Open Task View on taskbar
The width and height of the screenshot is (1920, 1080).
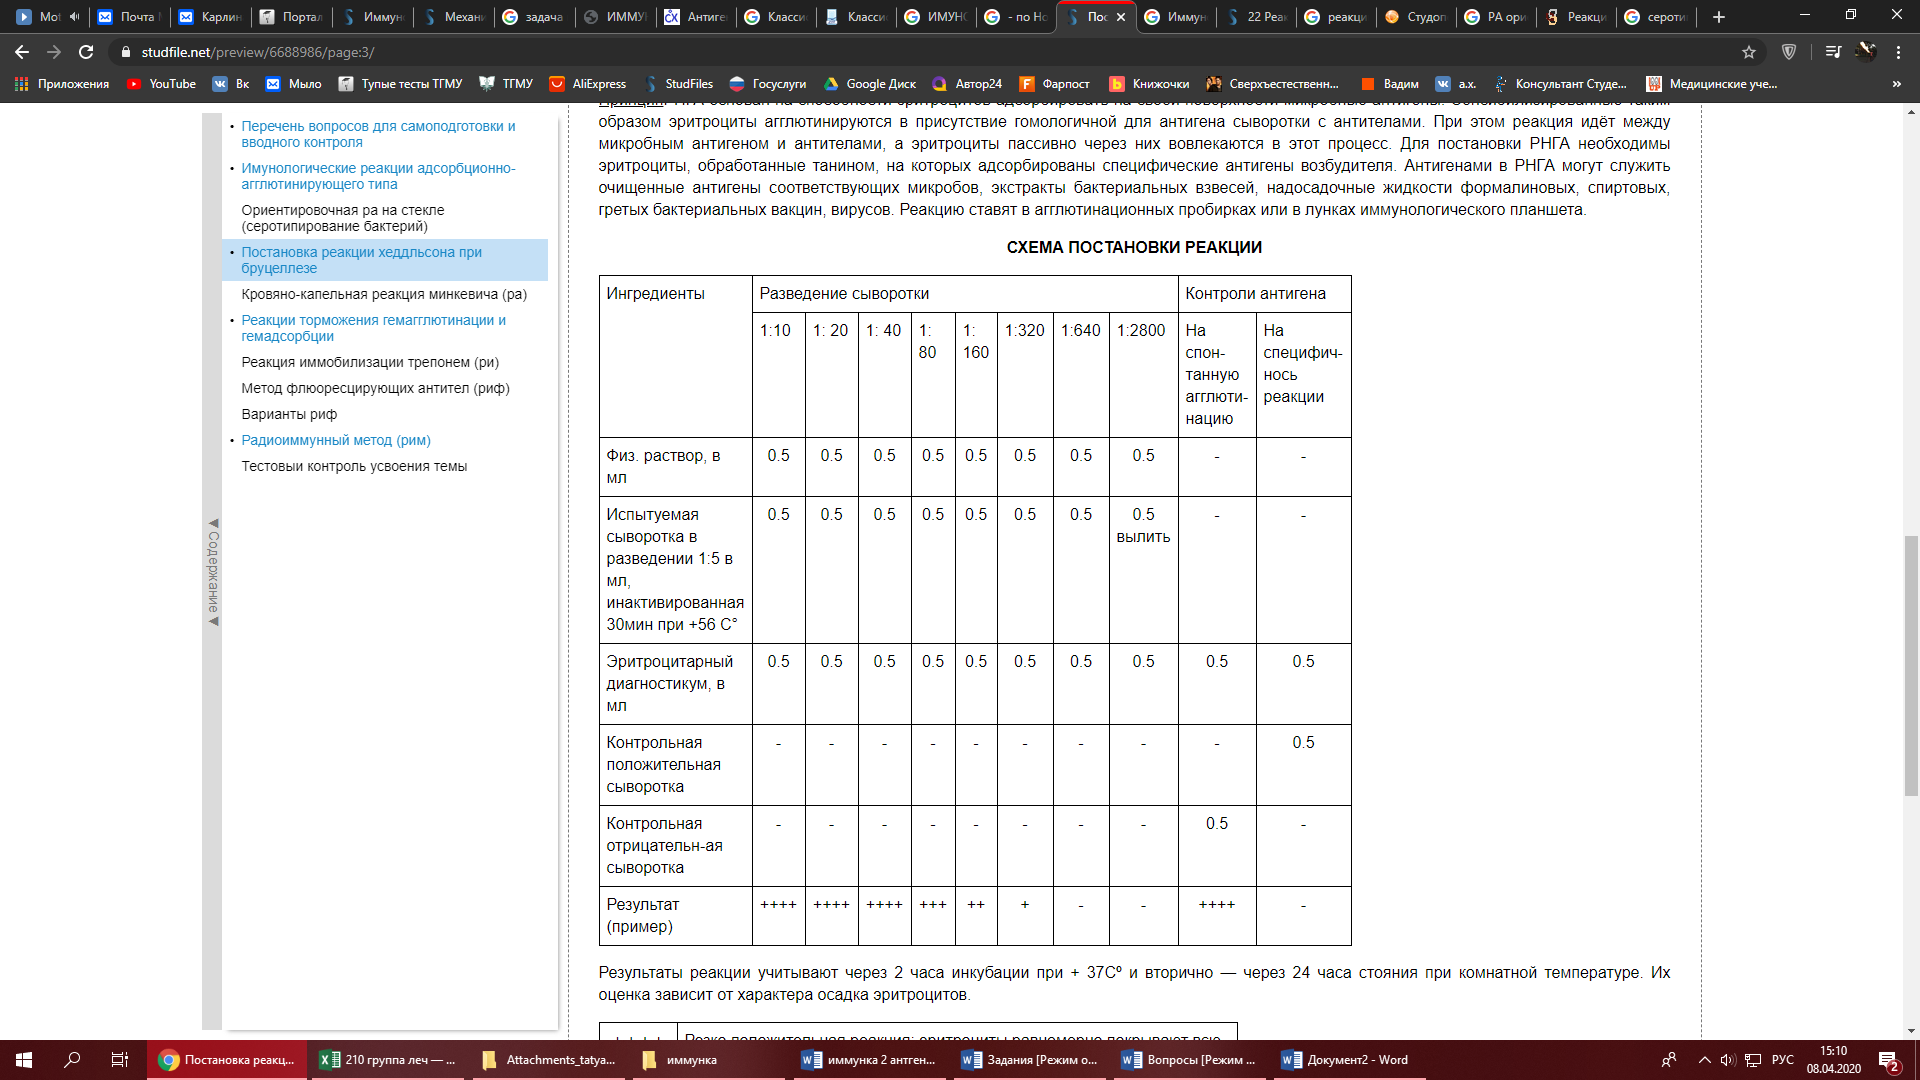point(119,1060)
